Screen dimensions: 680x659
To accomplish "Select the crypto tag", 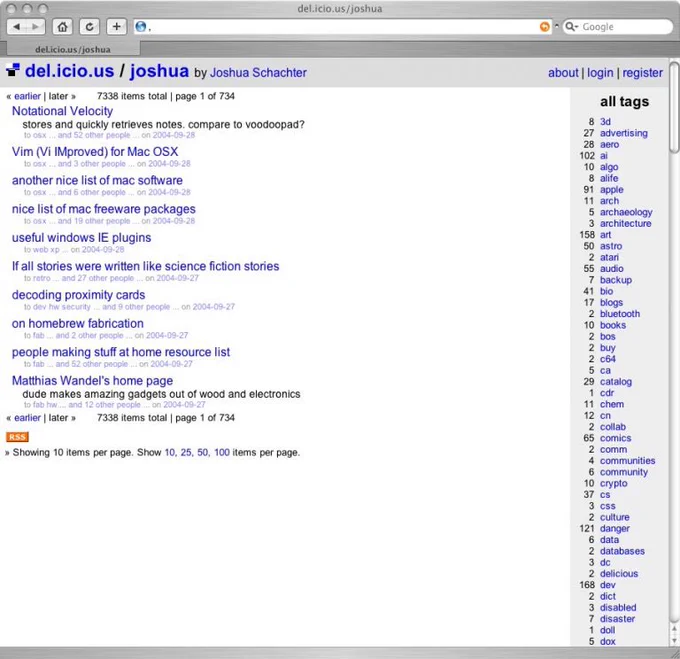I will [x=614, y=483].
